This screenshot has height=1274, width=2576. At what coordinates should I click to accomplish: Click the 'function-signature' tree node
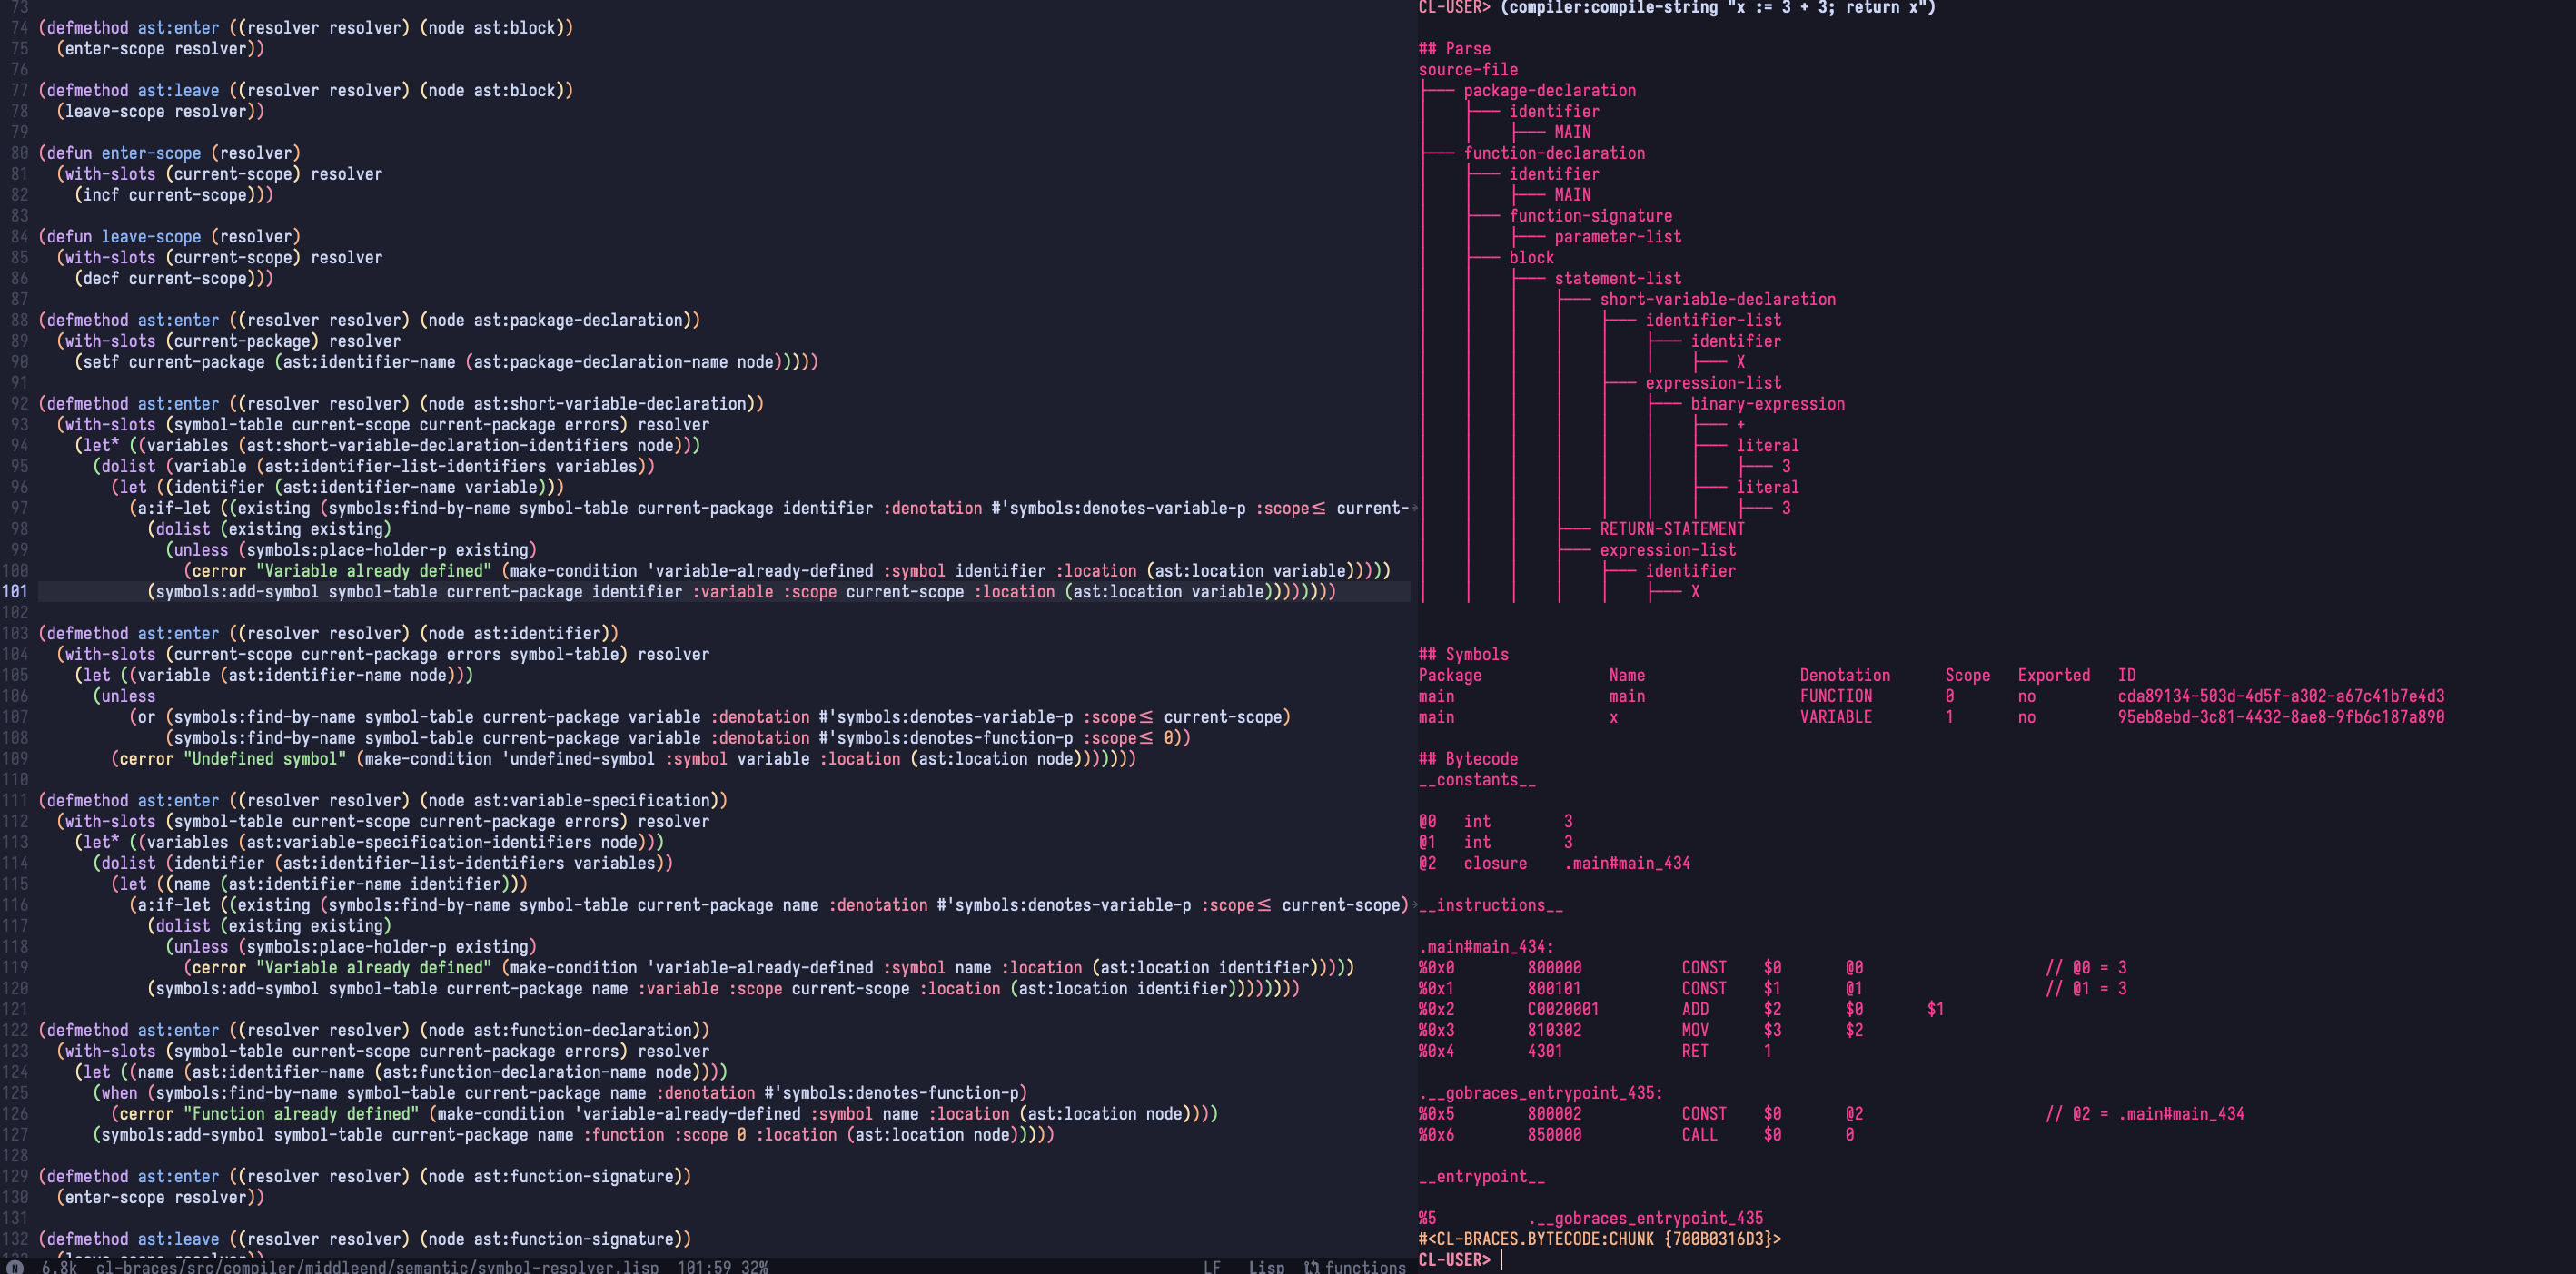[x=1590, y=215]
